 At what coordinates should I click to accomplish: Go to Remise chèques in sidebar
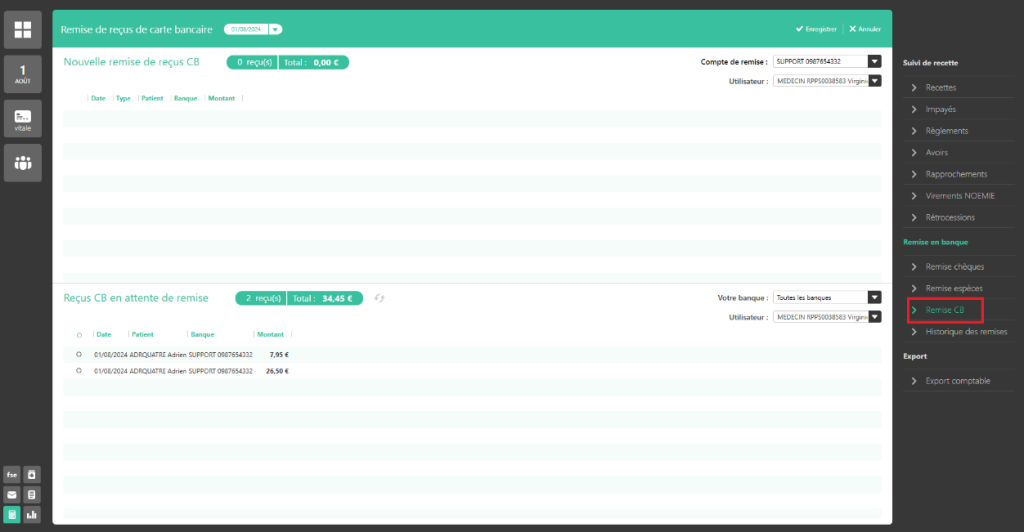[x=954, y=266]
